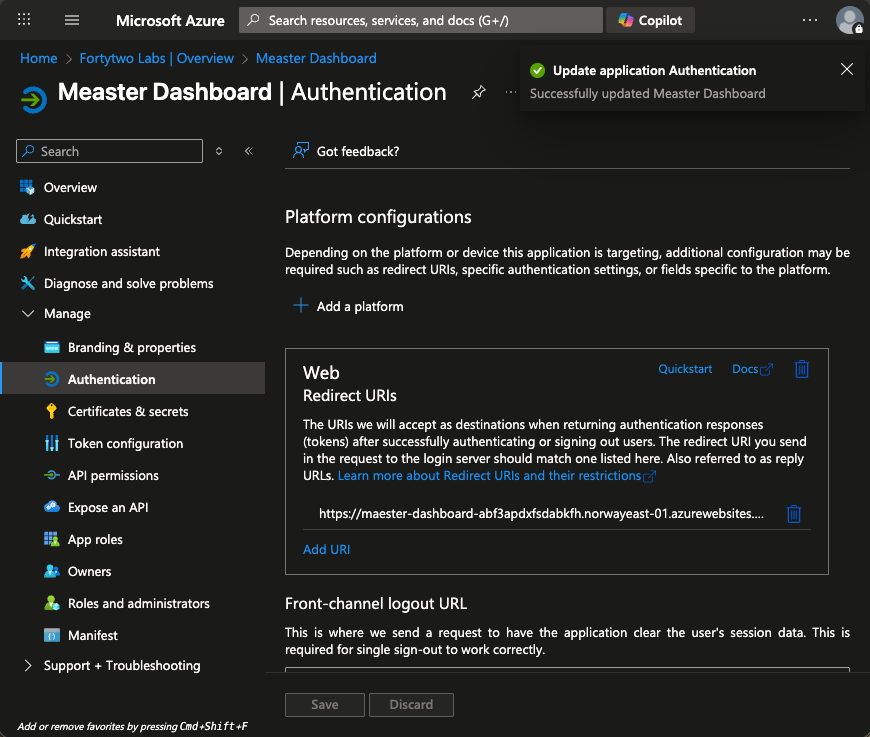Open Copilot from the top bar
The height and width of the screenshot is (737, 870).
650,20
